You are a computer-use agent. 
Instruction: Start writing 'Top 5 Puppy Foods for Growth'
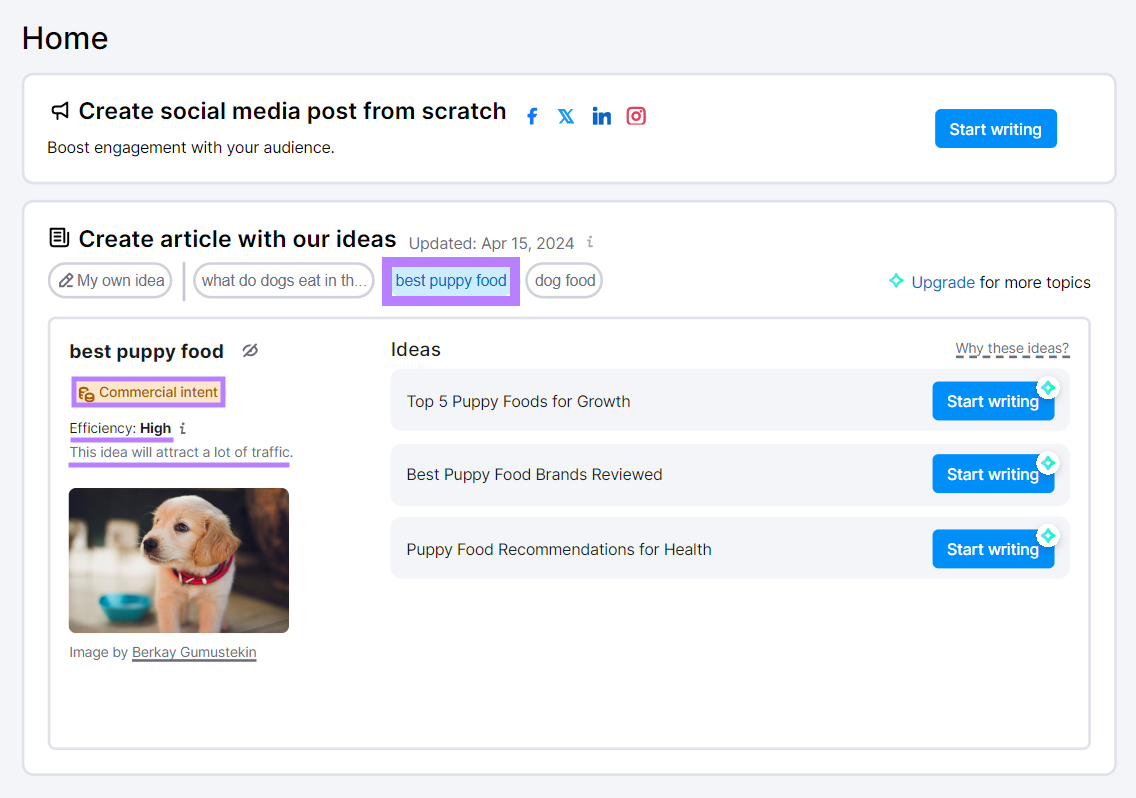point(992,402)
